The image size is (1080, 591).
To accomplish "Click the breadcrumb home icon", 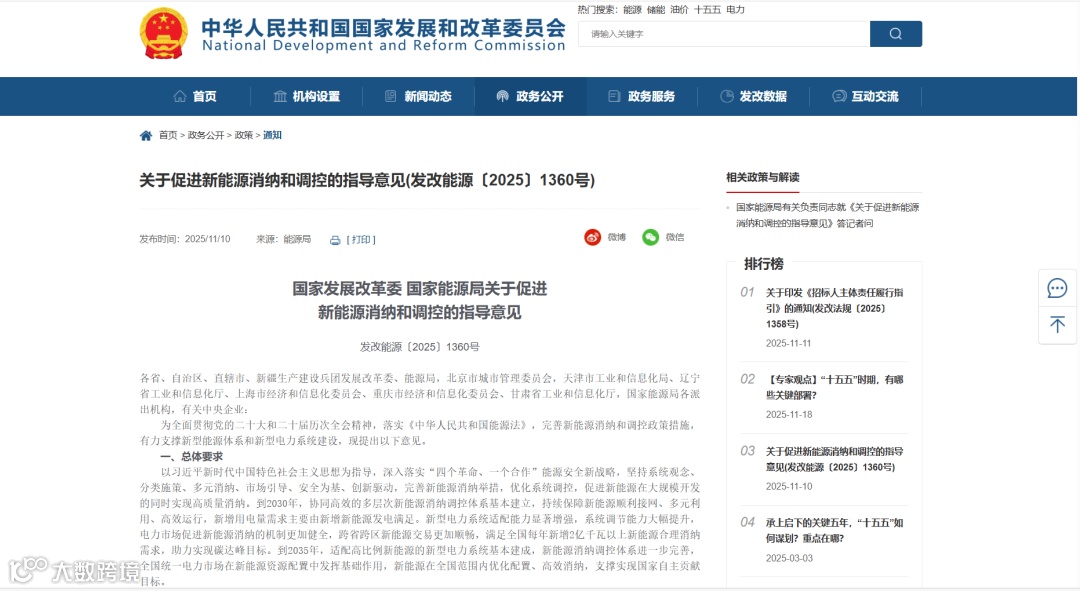I will [x=145, y=136].
